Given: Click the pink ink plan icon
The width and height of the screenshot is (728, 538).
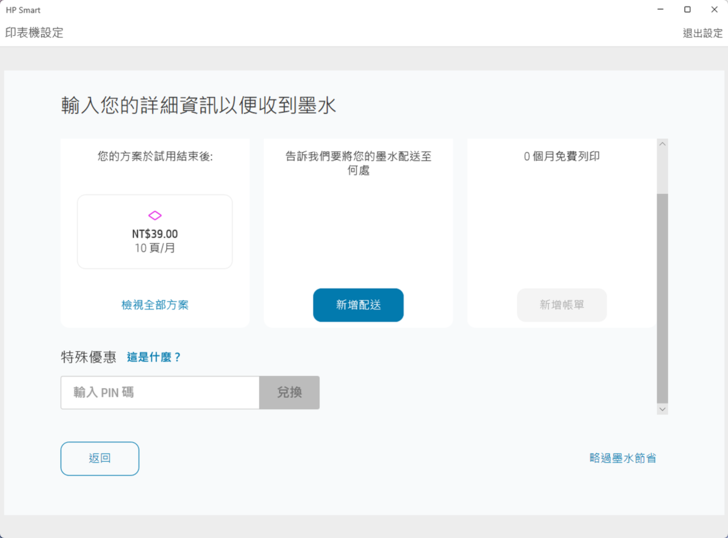Looking at the screenshot, I should pyautogui.click(x=155, y=215).
